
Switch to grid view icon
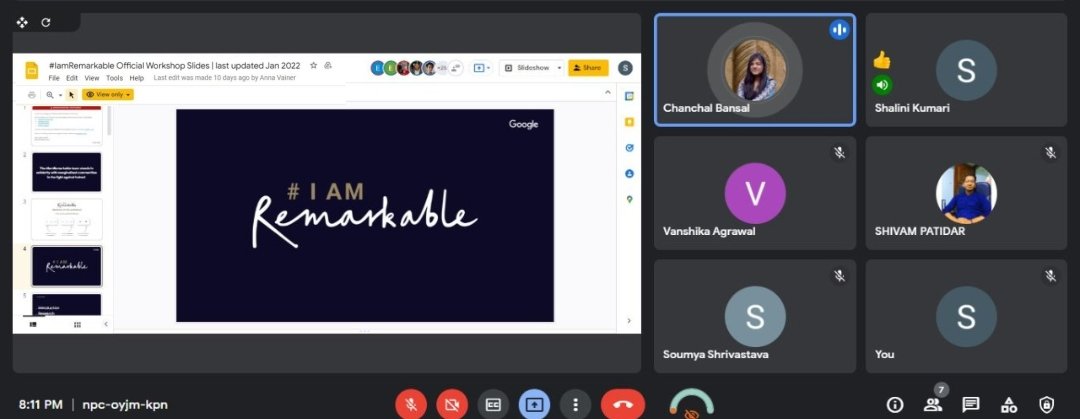pyautogui.click(x=77, y=324)
